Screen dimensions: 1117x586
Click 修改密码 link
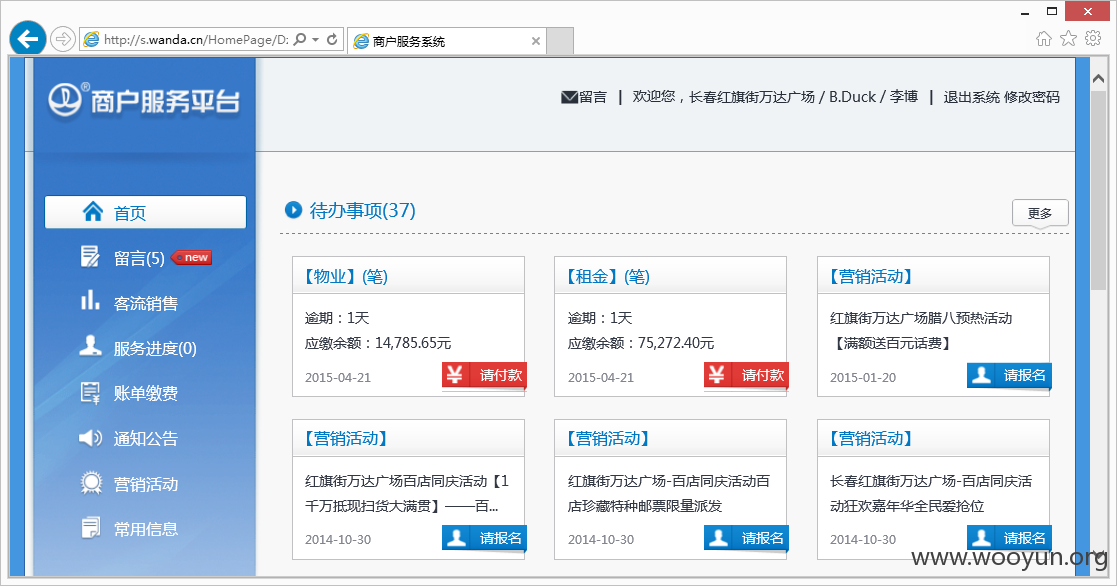[x=1032, y=97]
